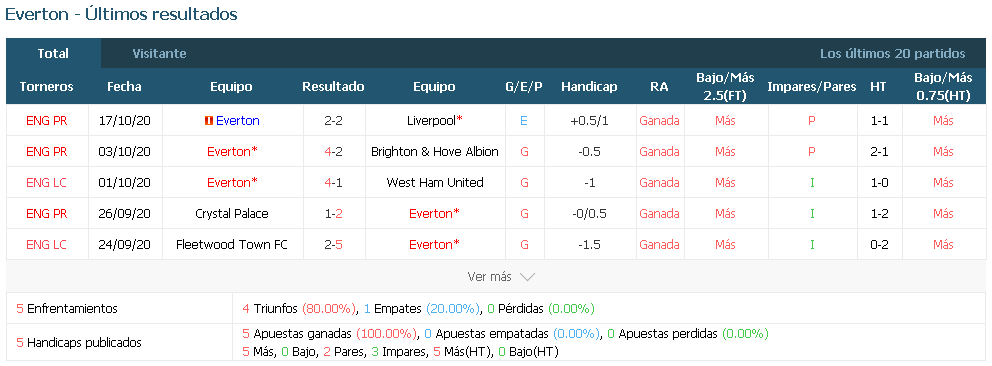Click the Torneos column header
This screenshot has width=992, height=366.
click(47, 87)
